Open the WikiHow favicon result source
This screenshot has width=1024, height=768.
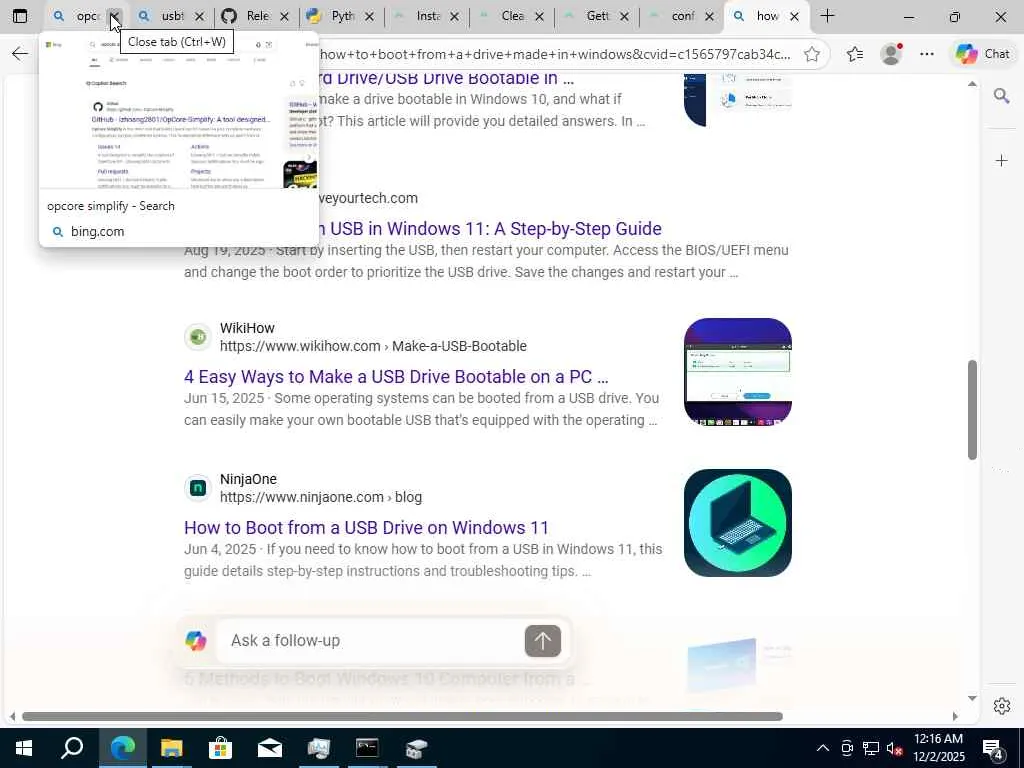click(x=197, y=336)
